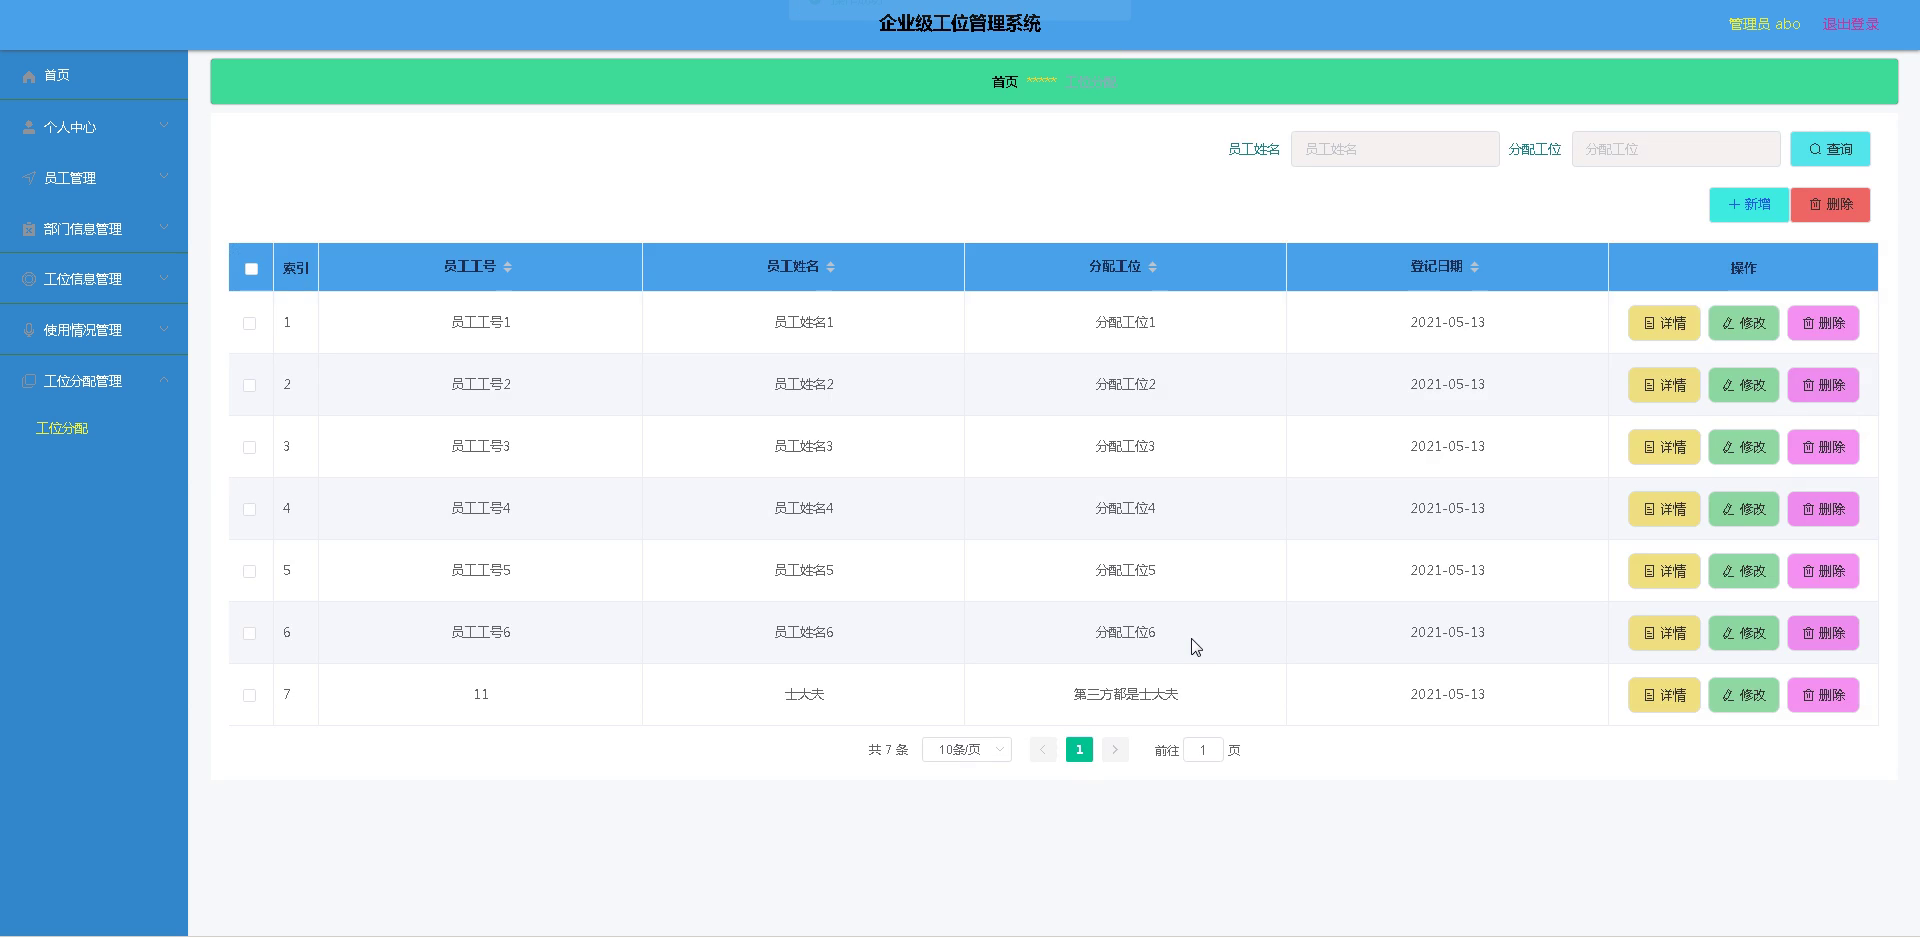
Task: Edit row 员工工号5 with 修改
Action: [x=1744, y=571]
